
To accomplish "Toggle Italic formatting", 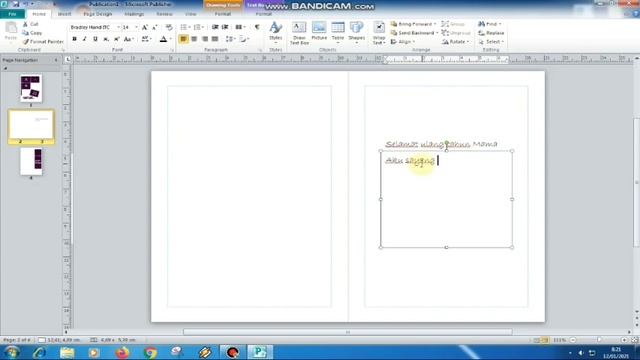I will 84,39.
